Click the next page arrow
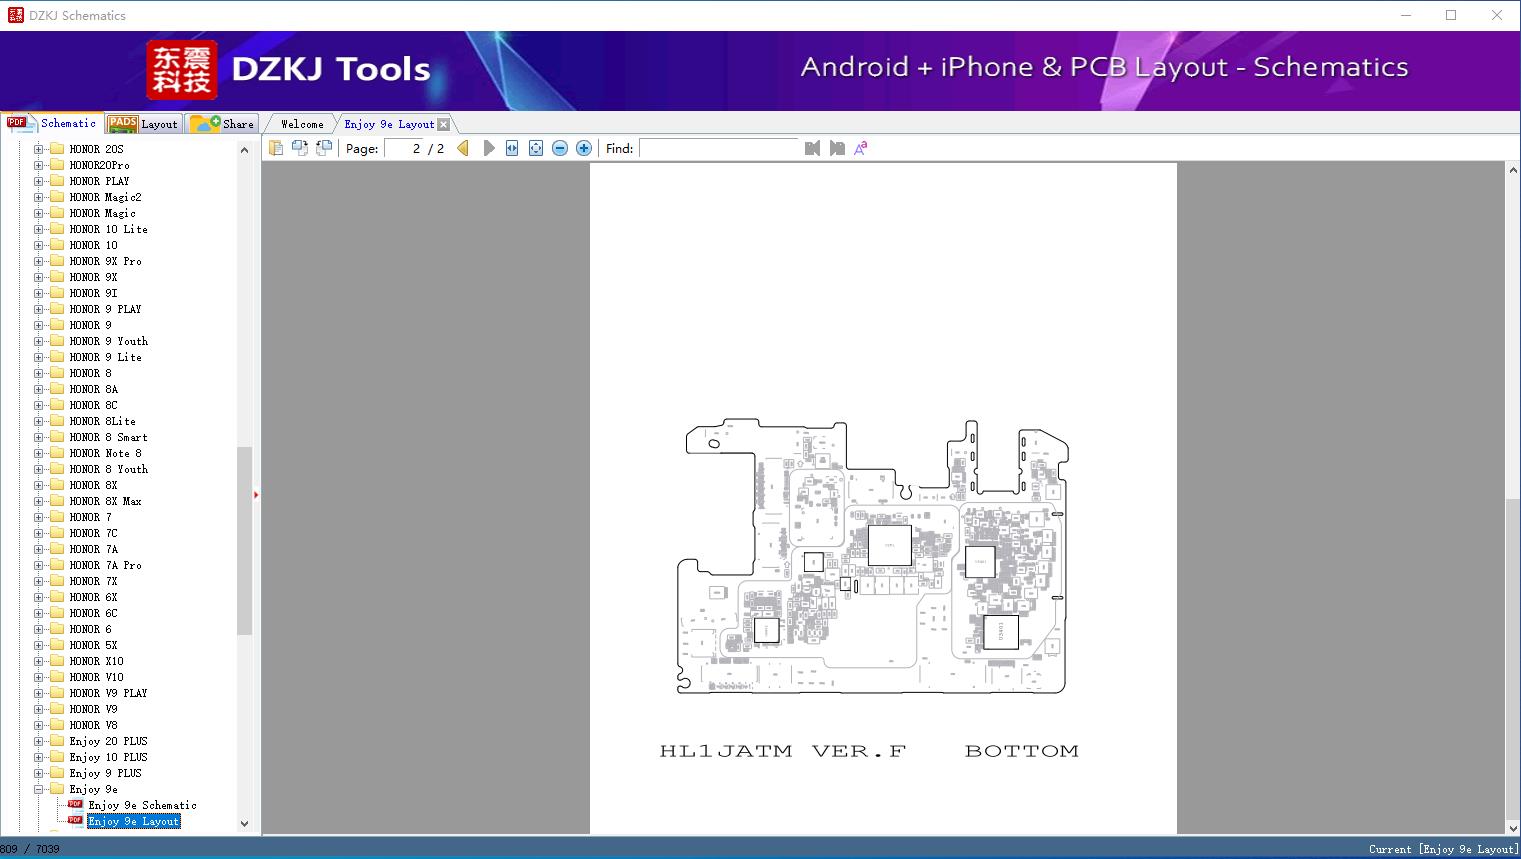This screenshot has width=1521, height=859. coord(488,148)
